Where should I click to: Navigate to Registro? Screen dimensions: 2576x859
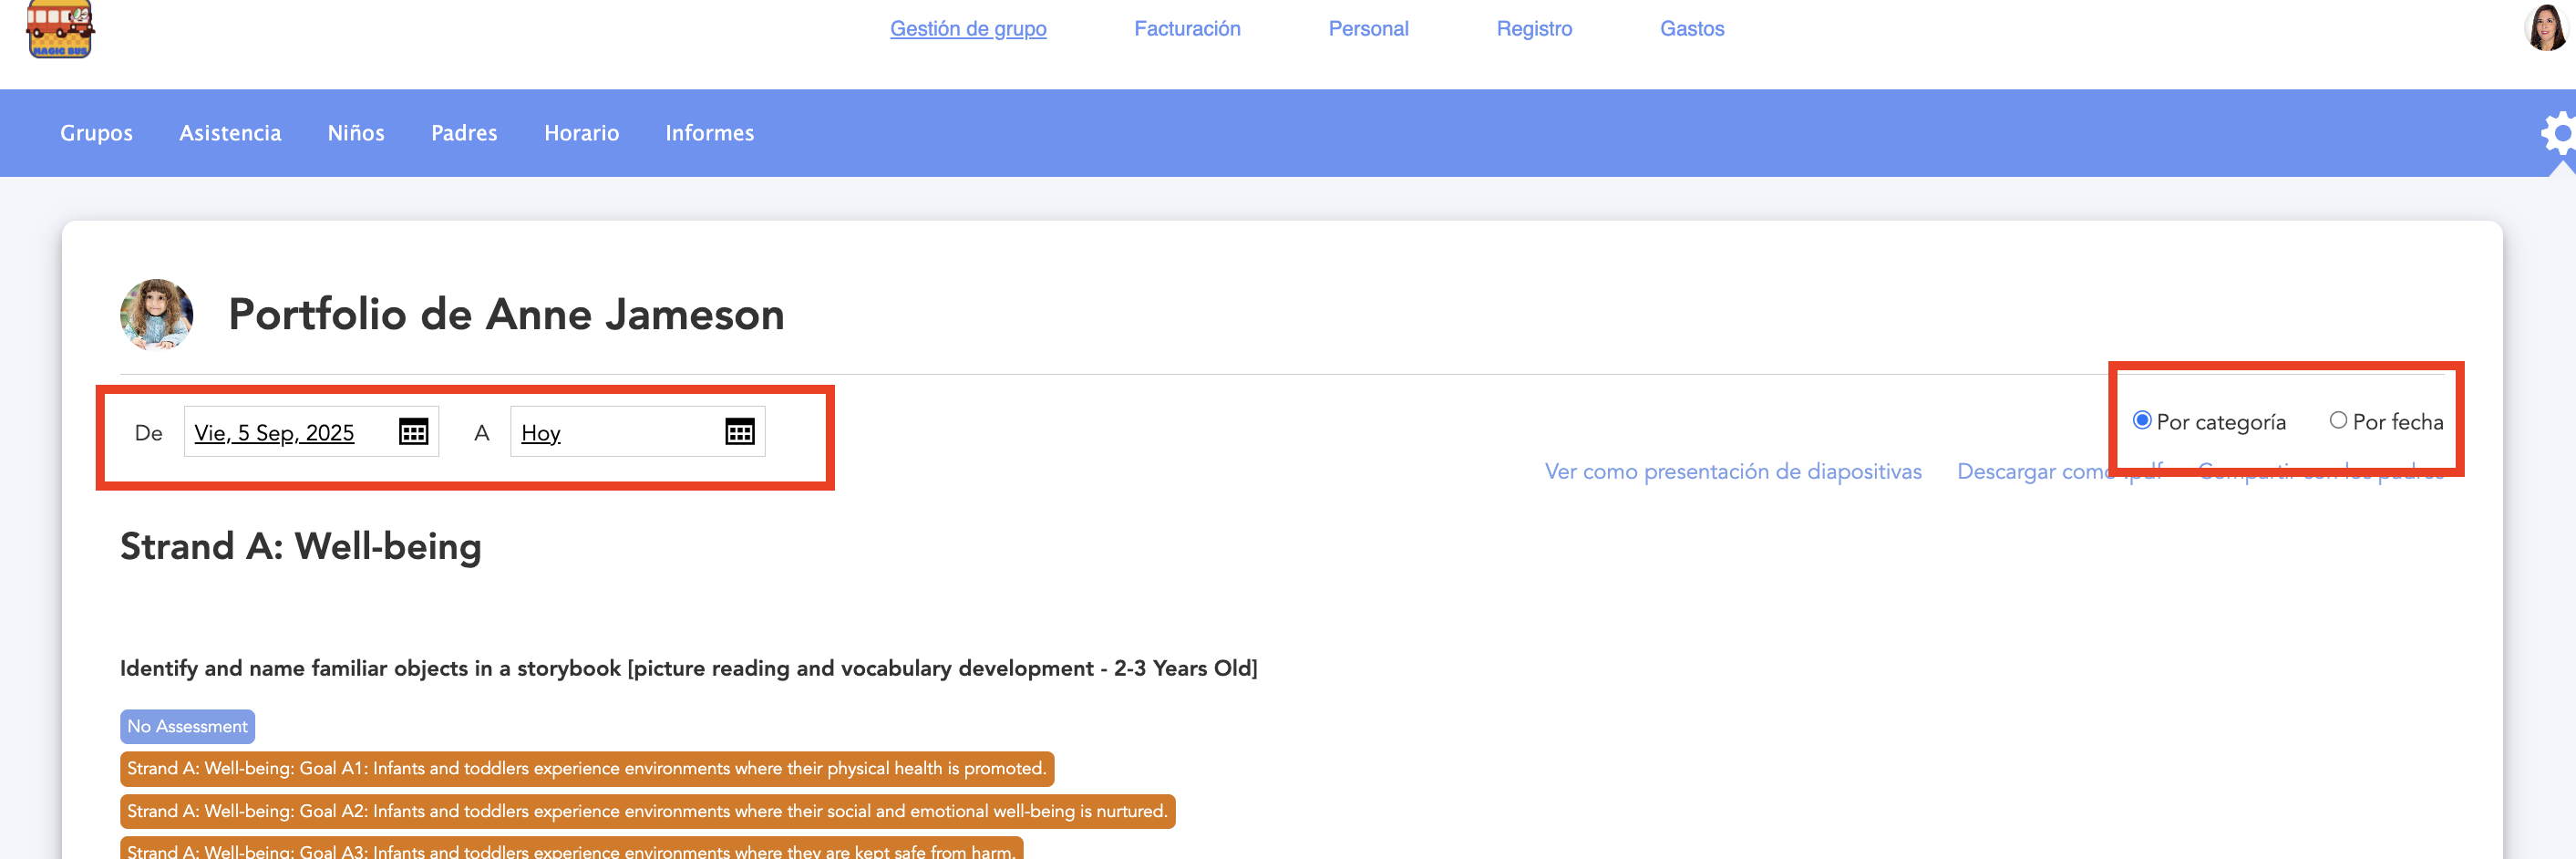1534,29
